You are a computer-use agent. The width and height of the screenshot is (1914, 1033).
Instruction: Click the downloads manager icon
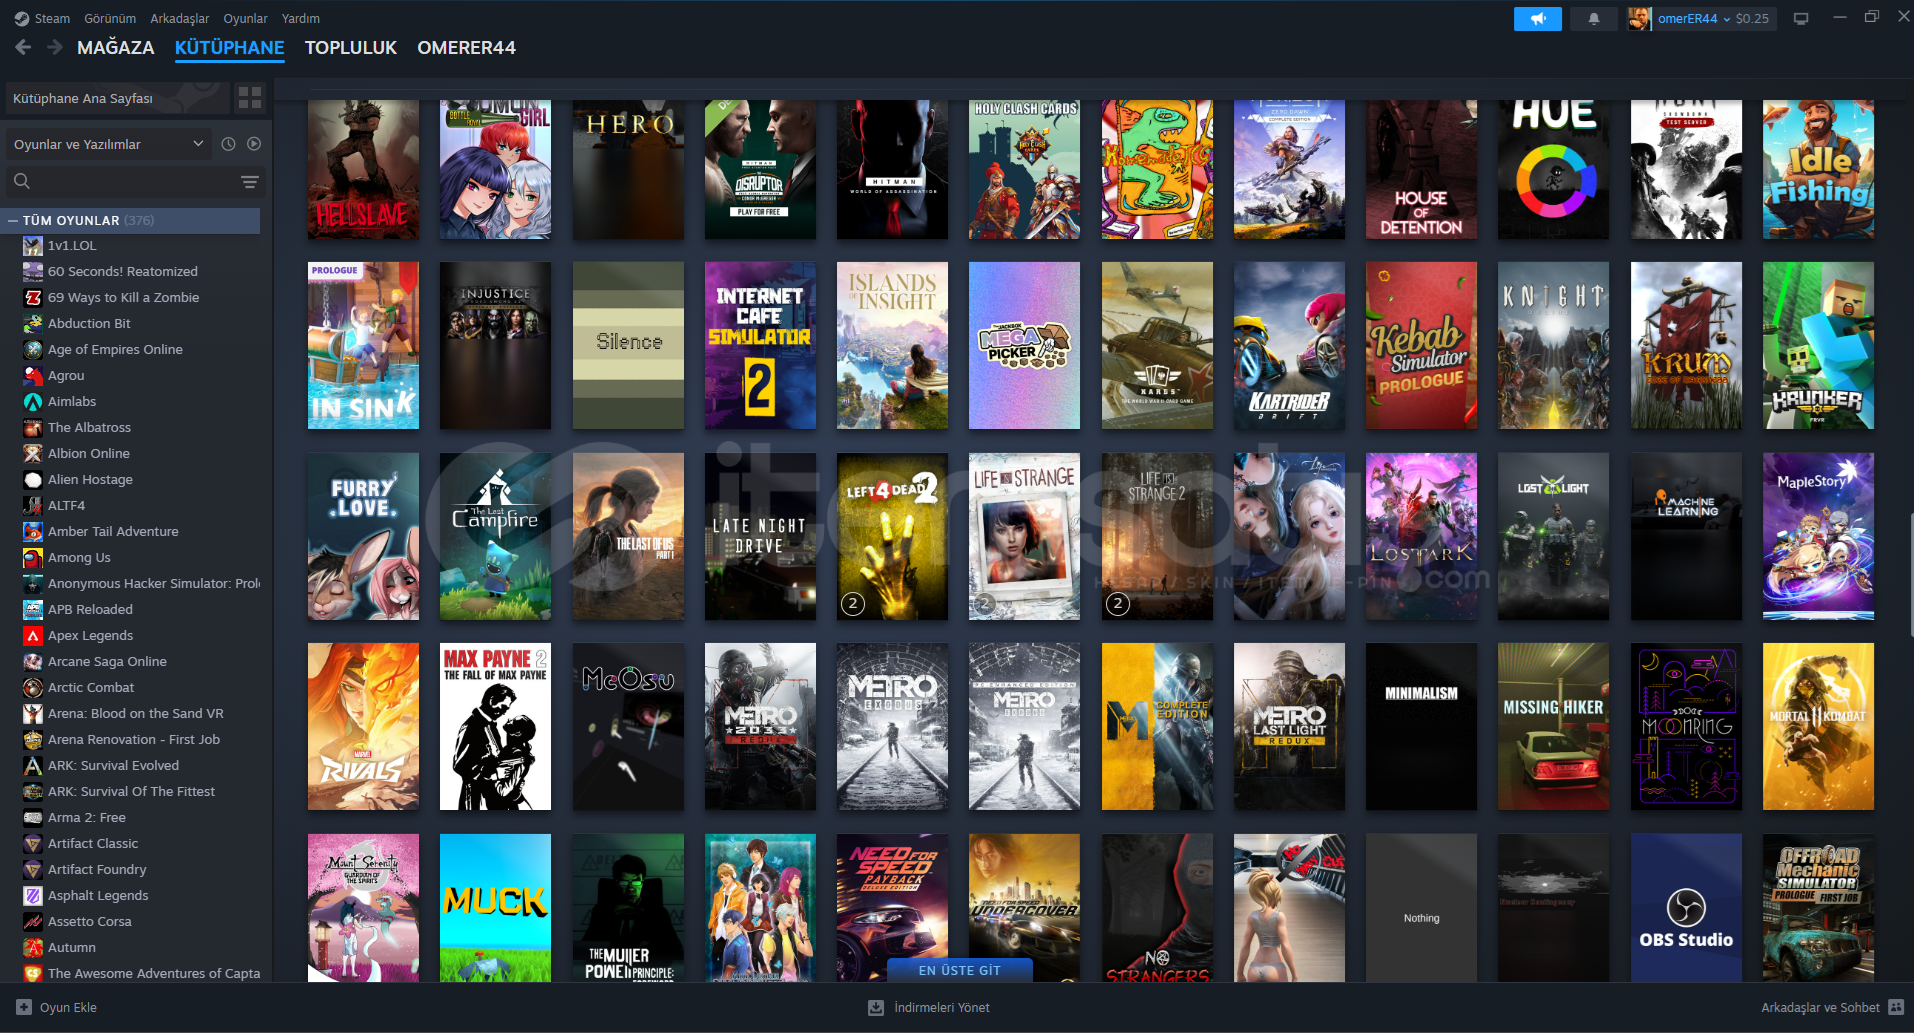[876, 1007]
